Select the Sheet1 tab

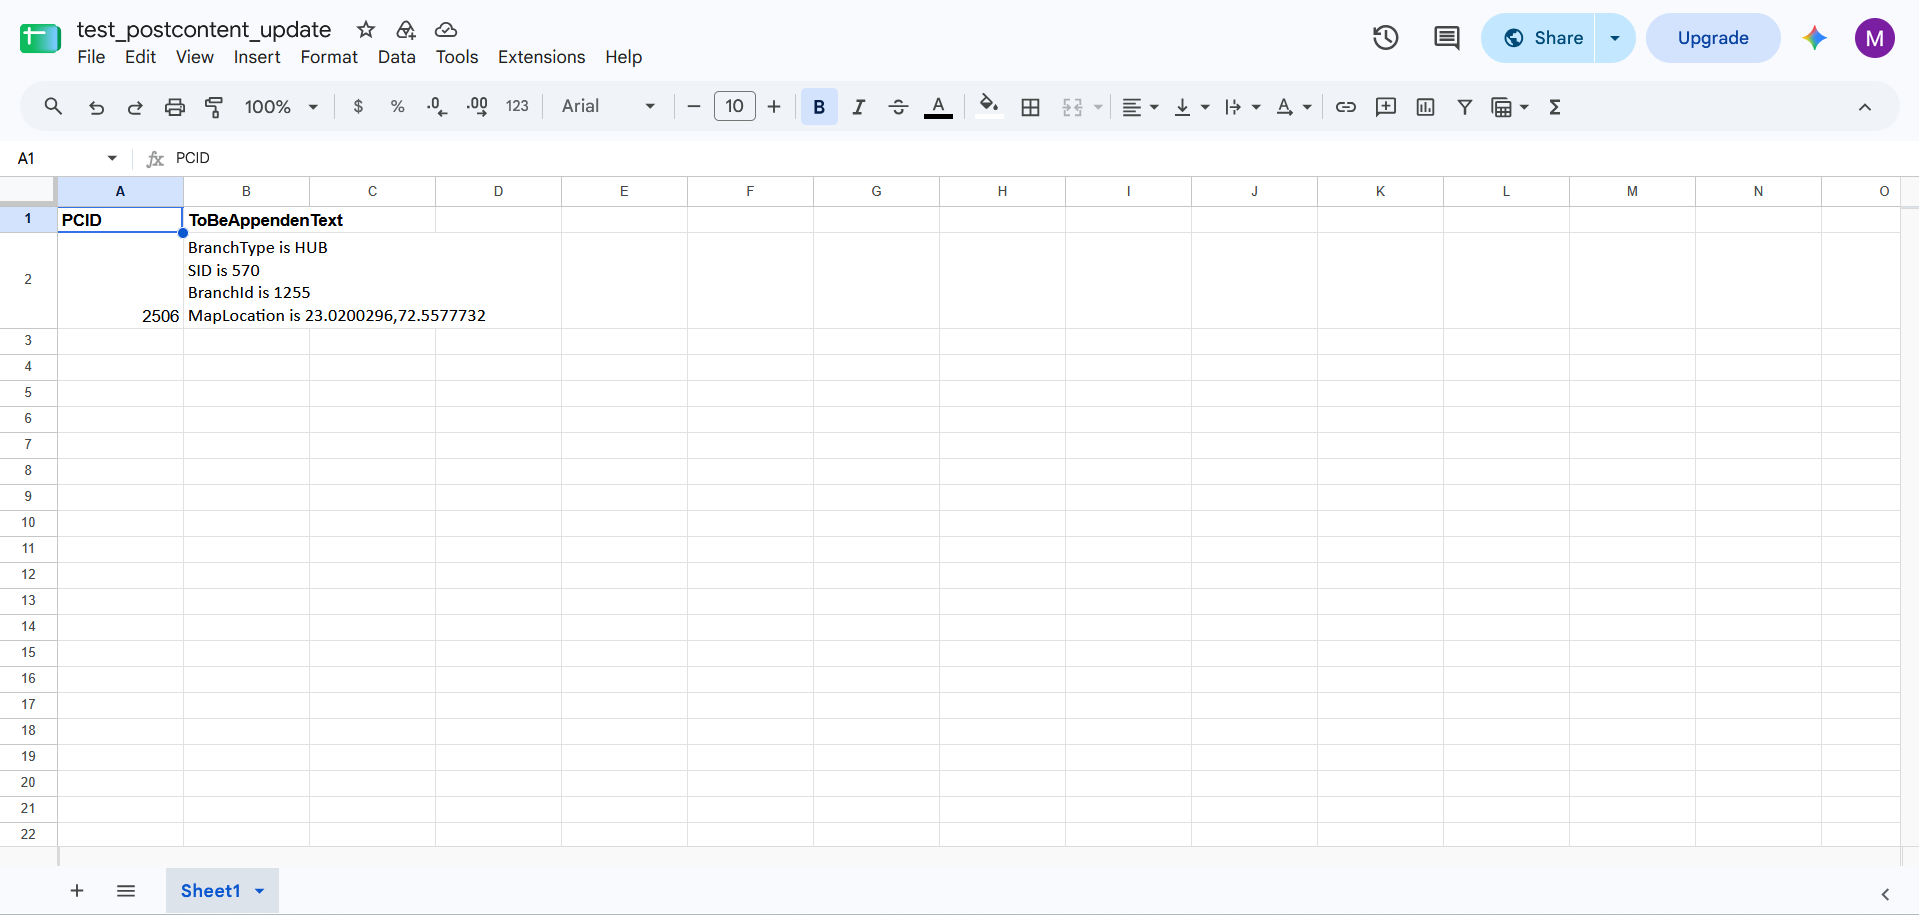pos(222,890)
